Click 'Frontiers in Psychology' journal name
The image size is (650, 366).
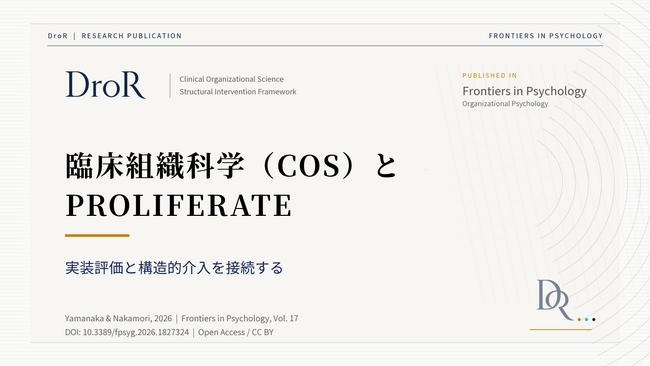[524, 91]
